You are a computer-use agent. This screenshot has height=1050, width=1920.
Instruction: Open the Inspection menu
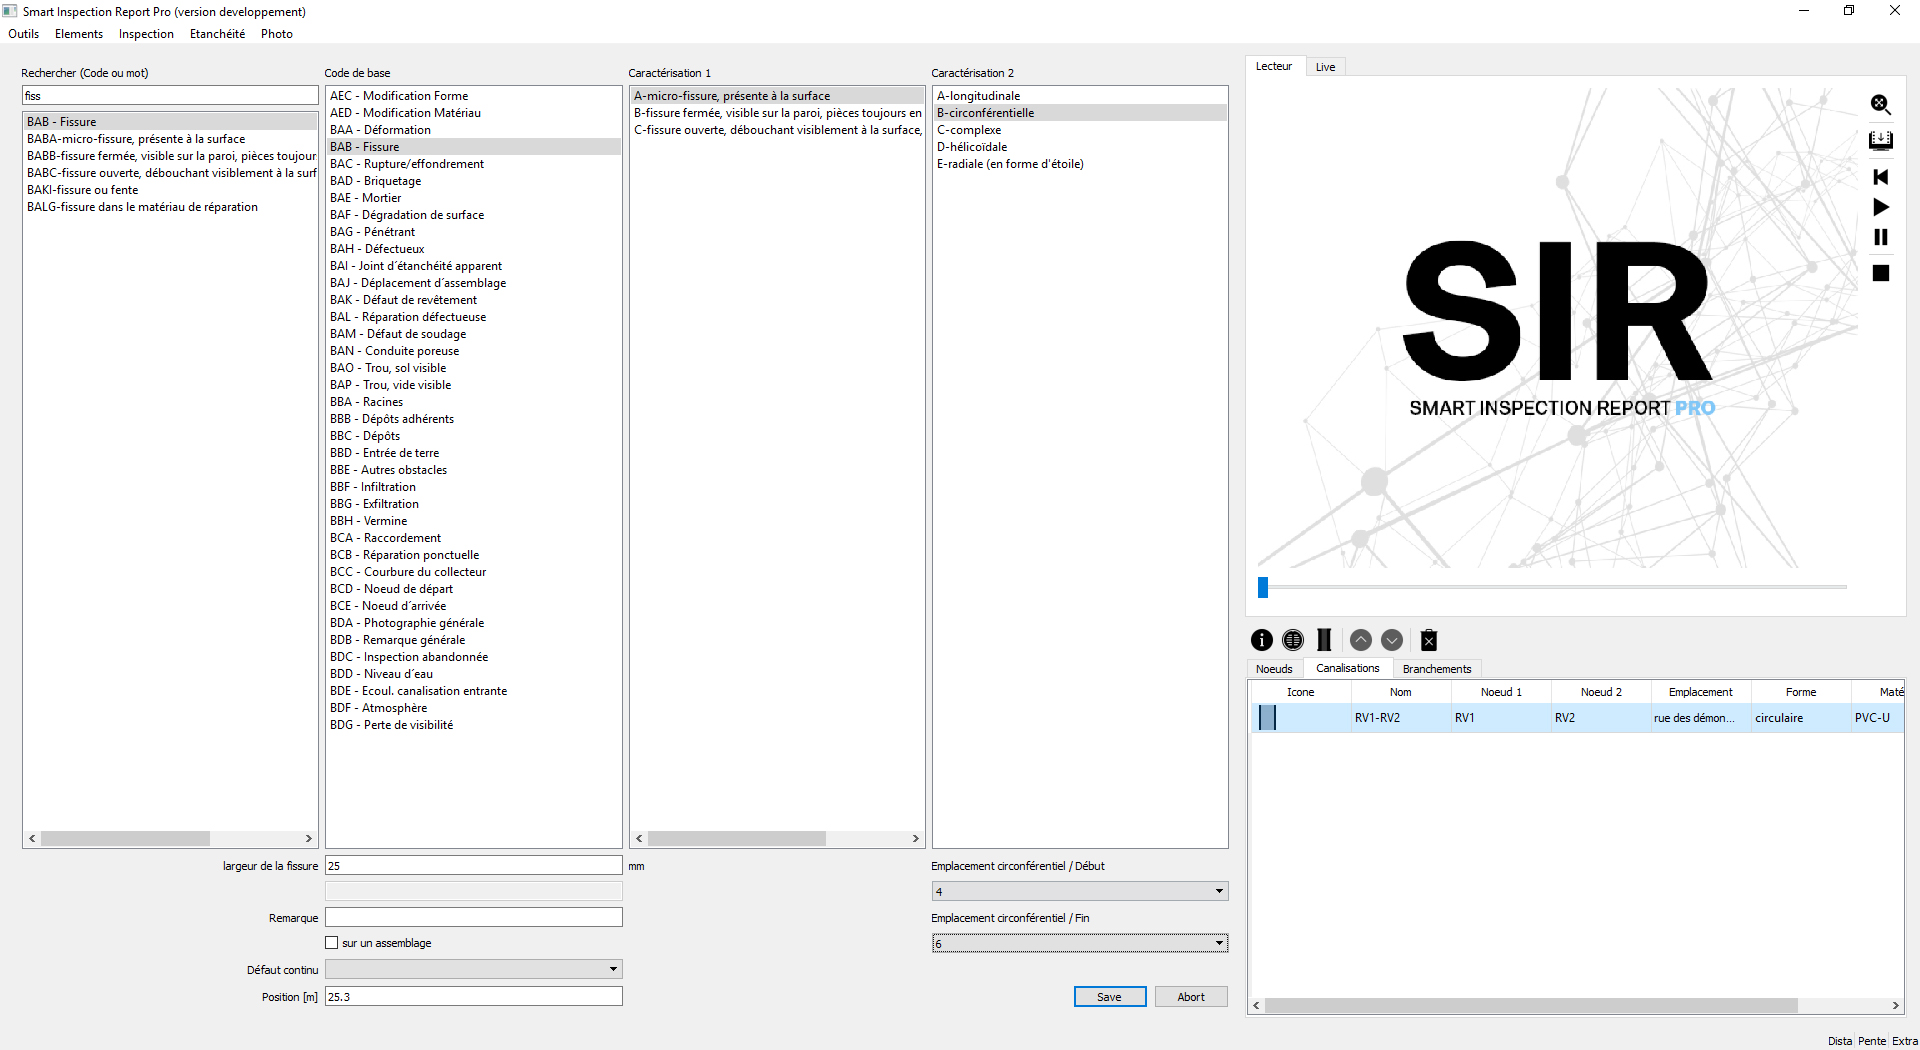(146, 34)
